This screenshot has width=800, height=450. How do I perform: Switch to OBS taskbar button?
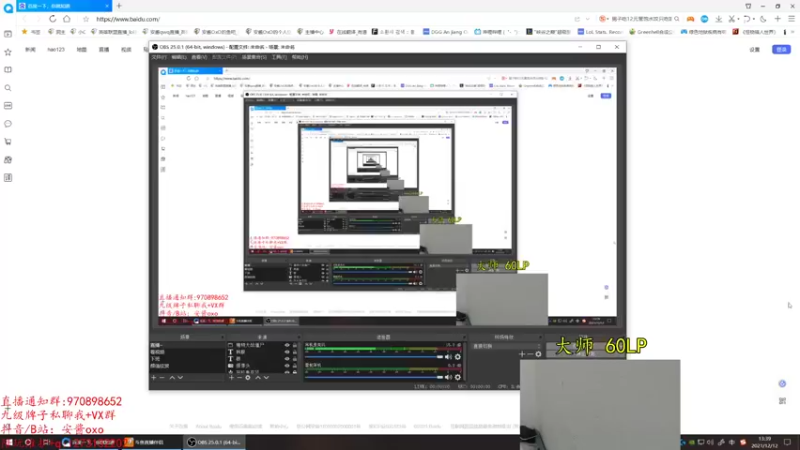pos(215,442)
